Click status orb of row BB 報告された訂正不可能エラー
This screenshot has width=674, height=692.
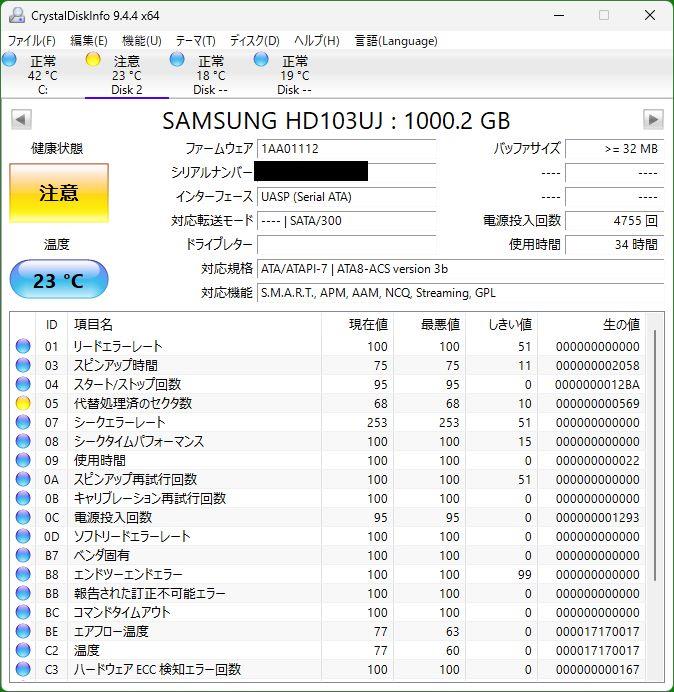coord(23,594)
